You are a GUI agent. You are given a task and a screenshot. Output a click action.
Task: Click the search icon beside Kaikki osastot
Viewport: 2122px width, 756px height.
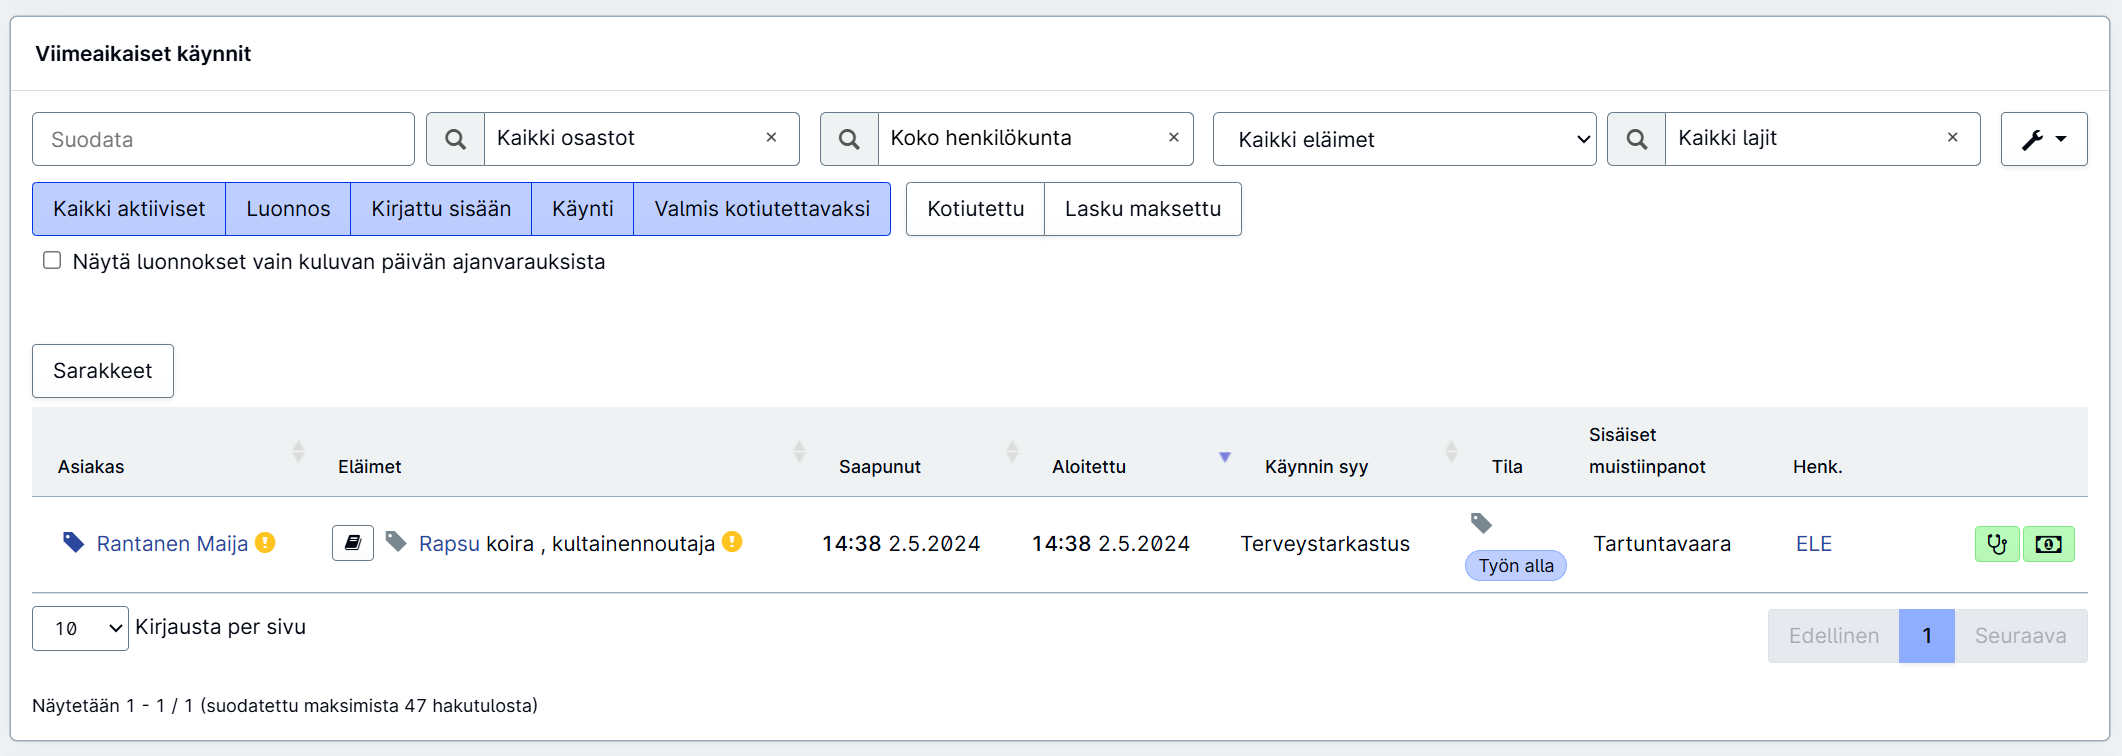click(455, 139)
